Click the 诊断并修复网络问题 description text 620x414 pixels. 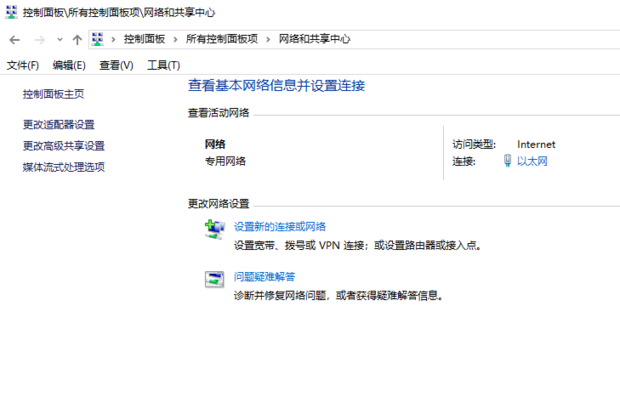(338, 295)
